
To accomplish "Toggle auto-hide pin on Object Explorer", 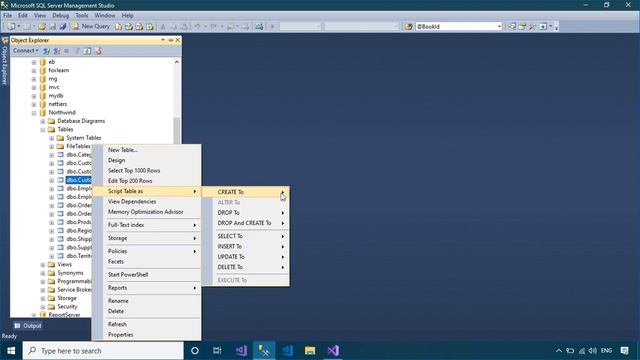I will pyautogui.click(x=171, y=40).
